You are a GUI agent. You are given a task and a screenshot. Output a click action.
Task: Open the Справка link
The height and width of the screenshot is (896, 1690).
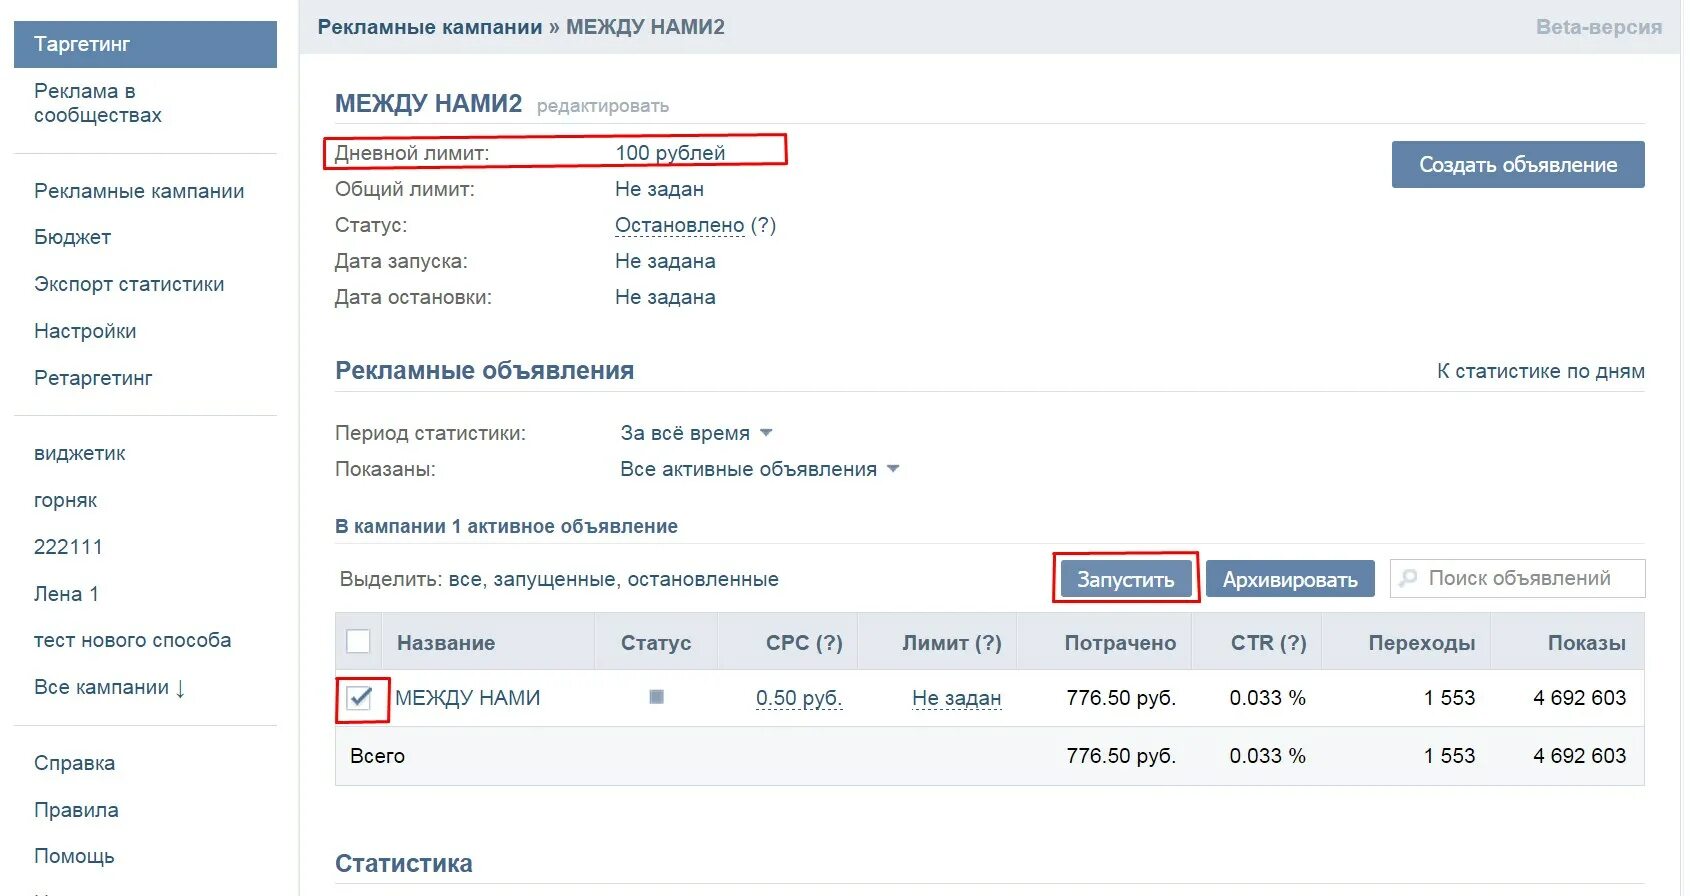click(74, 763)
